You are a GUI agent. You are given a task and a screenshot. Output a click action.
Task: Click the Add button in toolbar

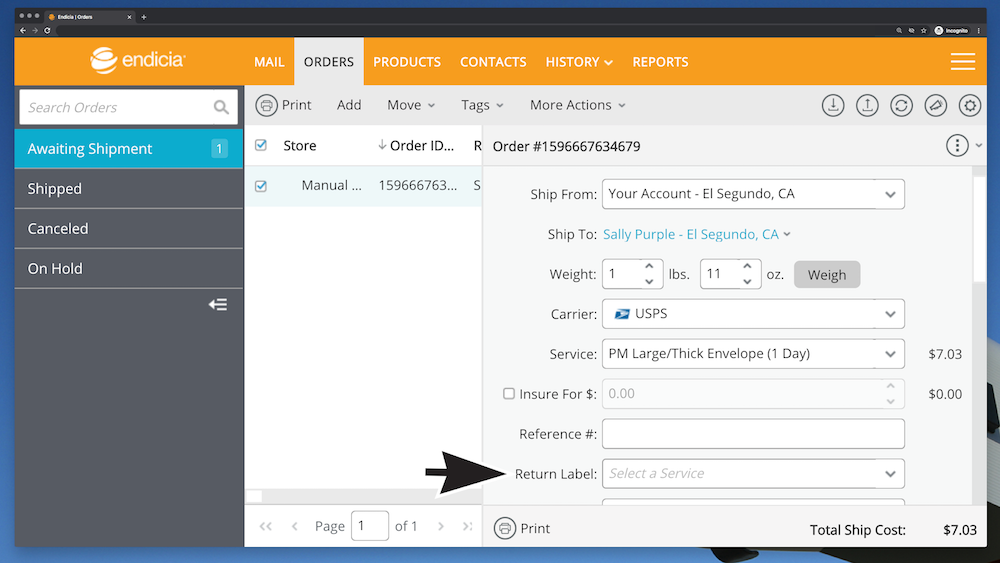[349, 105]
